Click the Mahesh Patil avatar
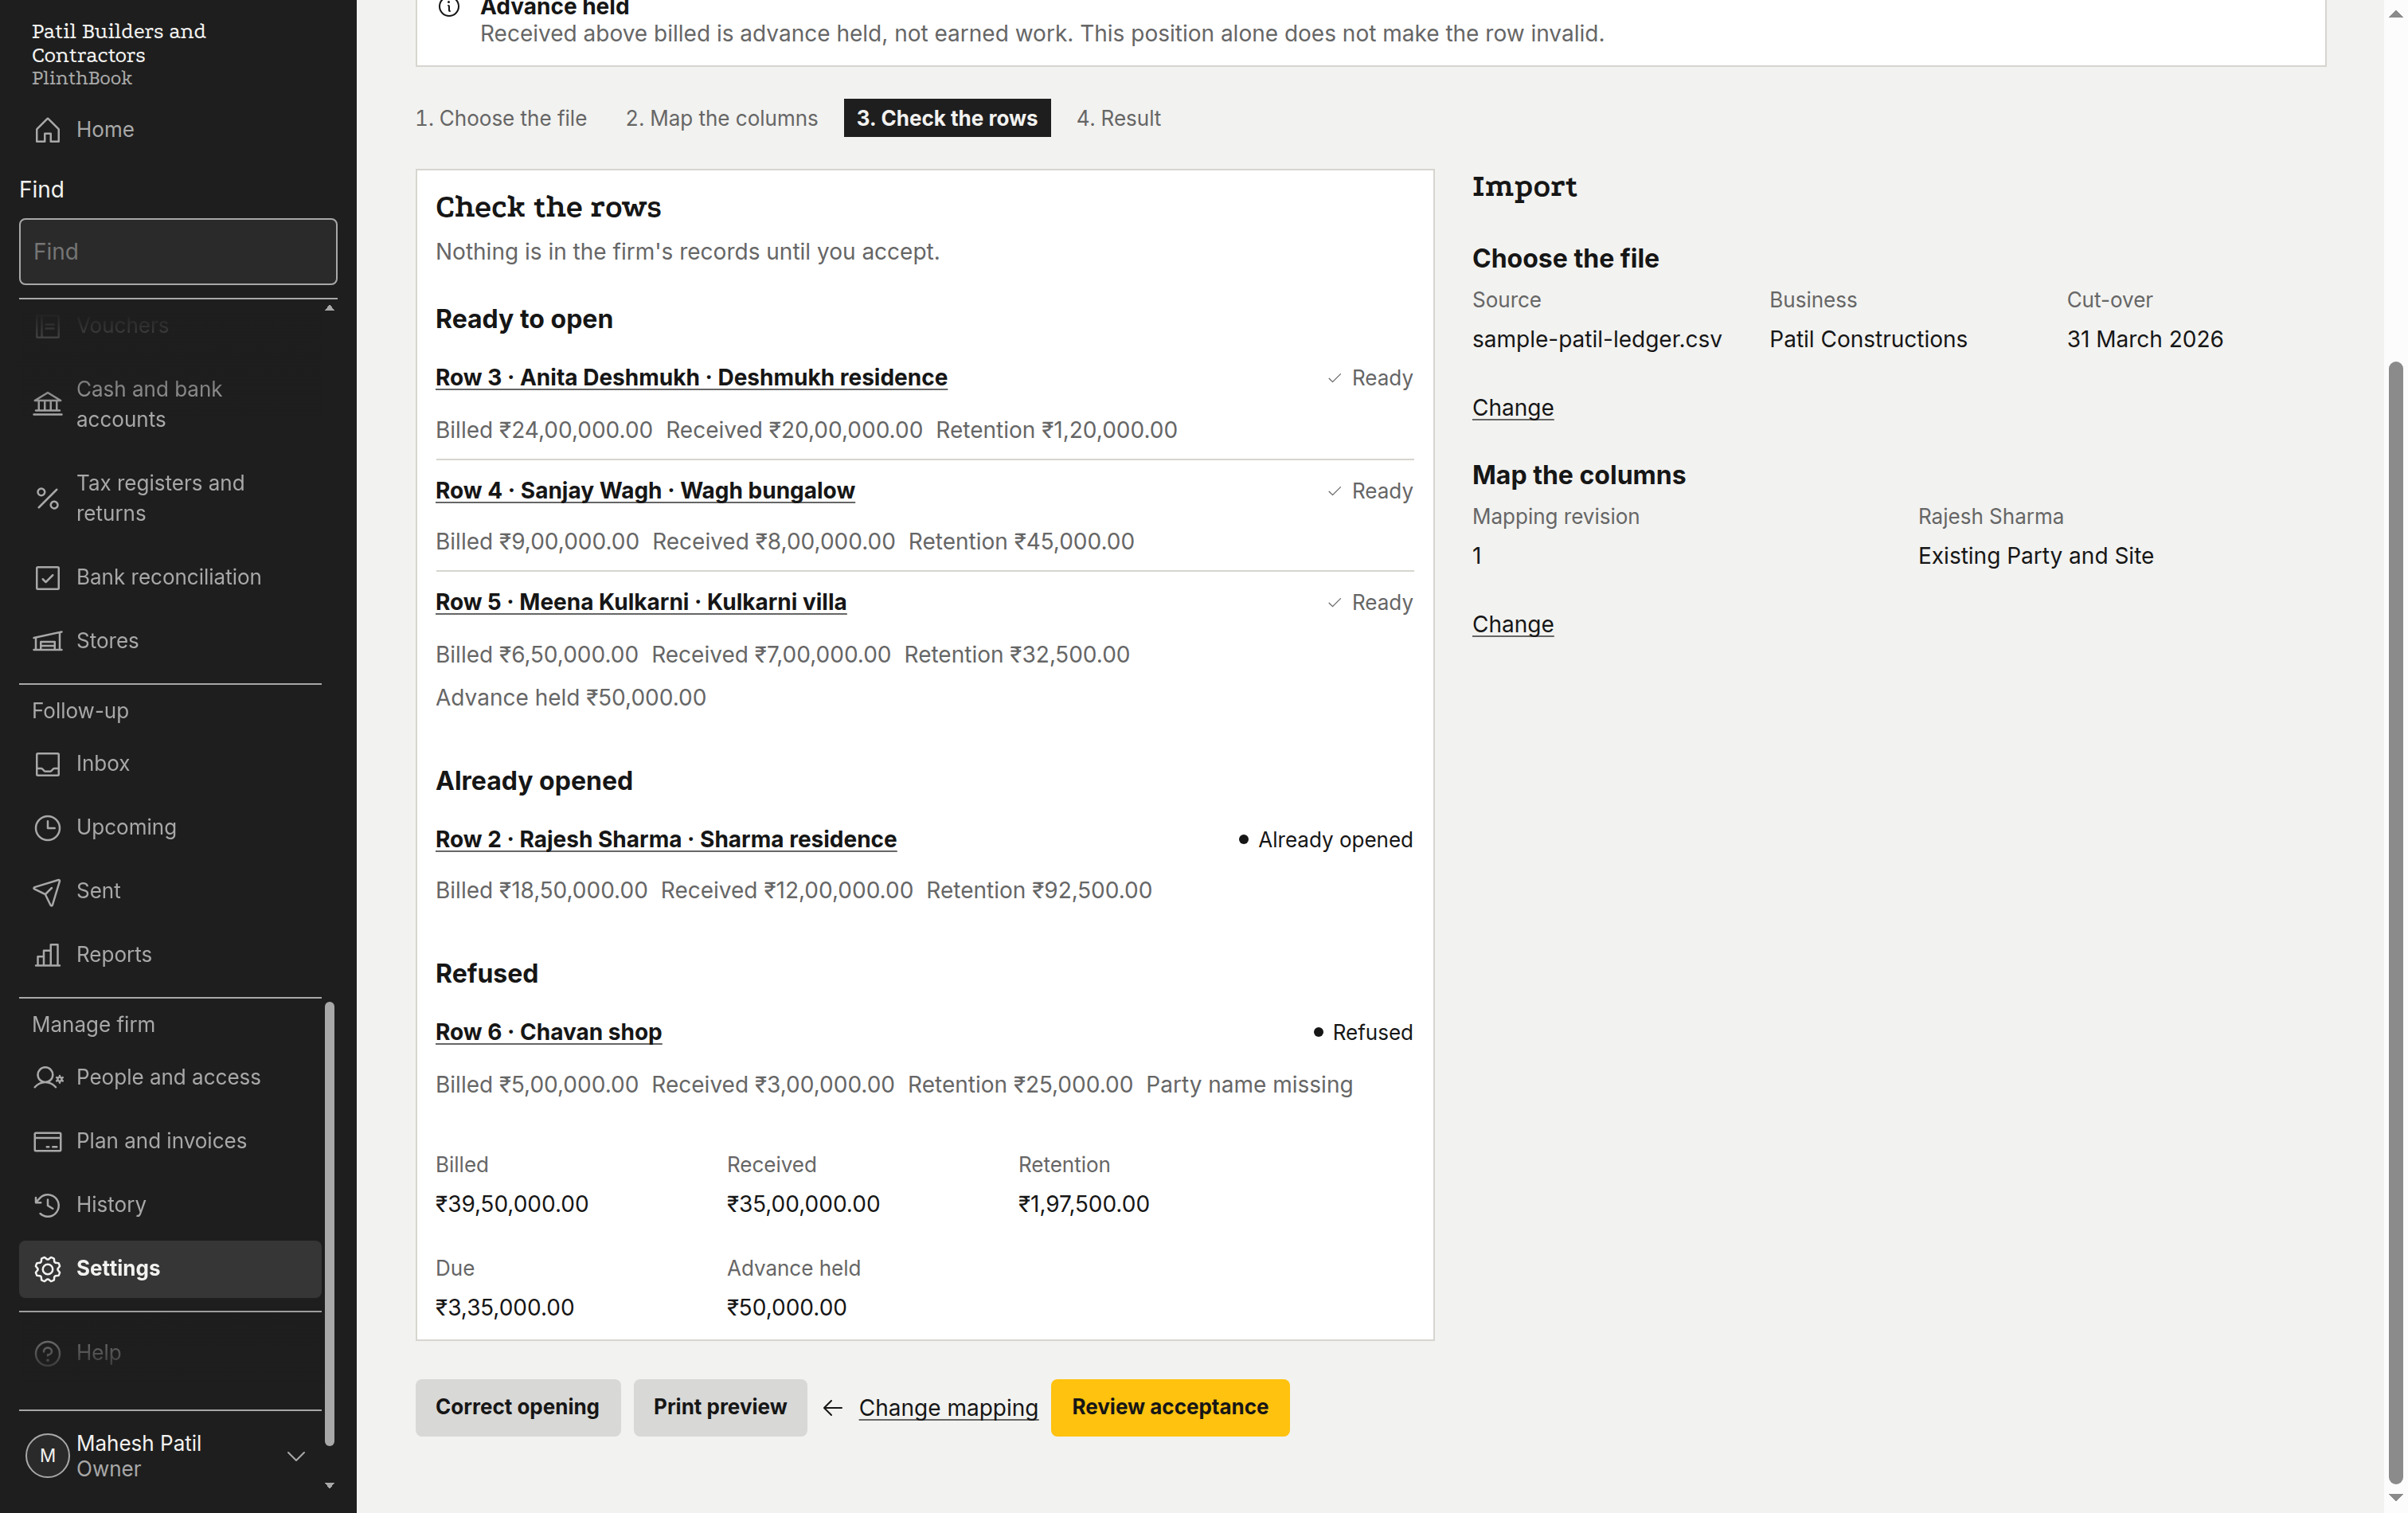The height and width of the screenshot is (1513, 2408). click(47, 1456)
